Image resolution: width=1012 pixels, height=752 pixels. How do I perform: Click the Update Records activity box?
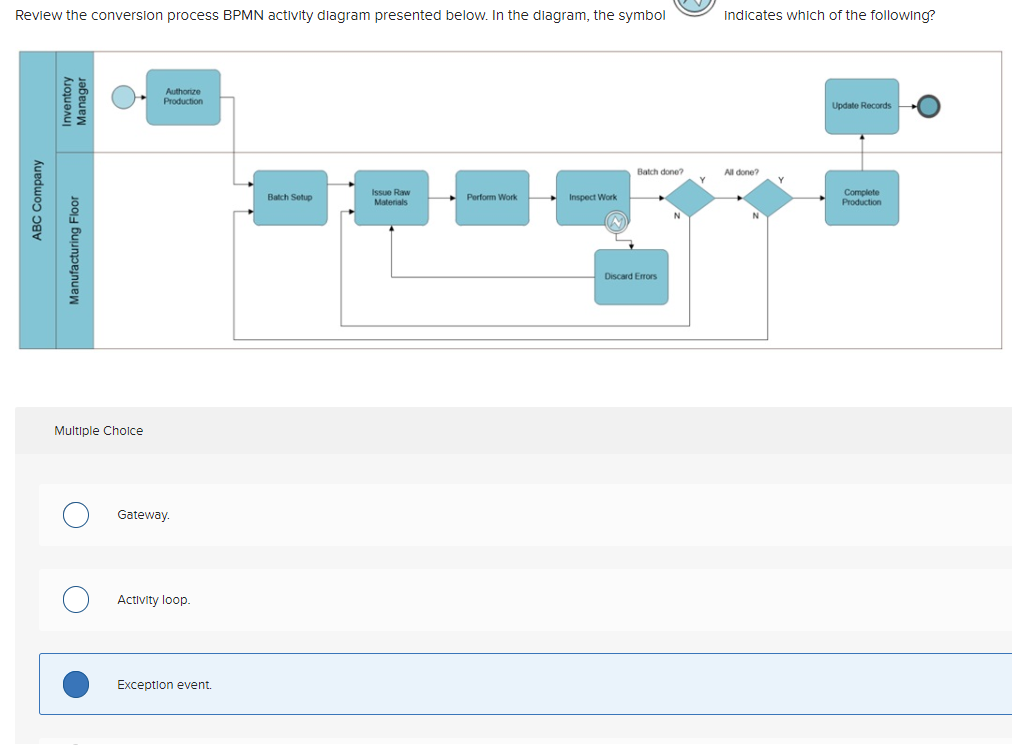point(861,104)
